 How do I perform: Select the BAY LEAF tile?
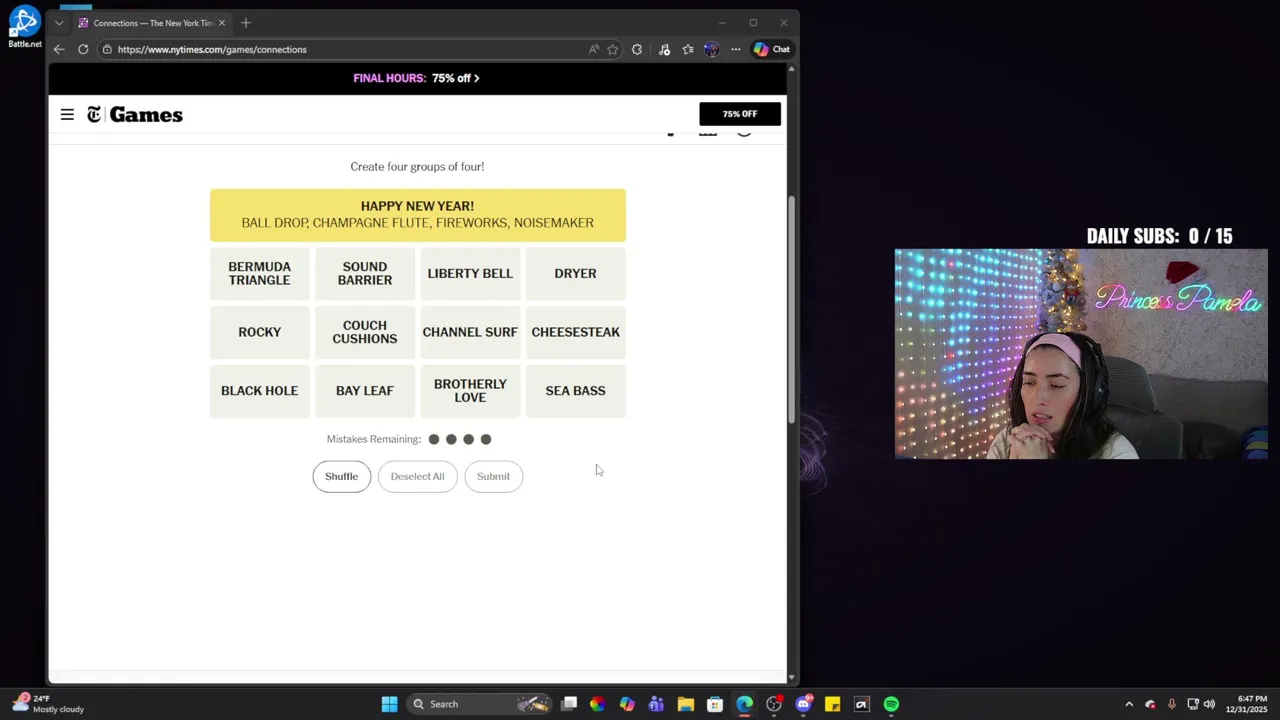365,391
